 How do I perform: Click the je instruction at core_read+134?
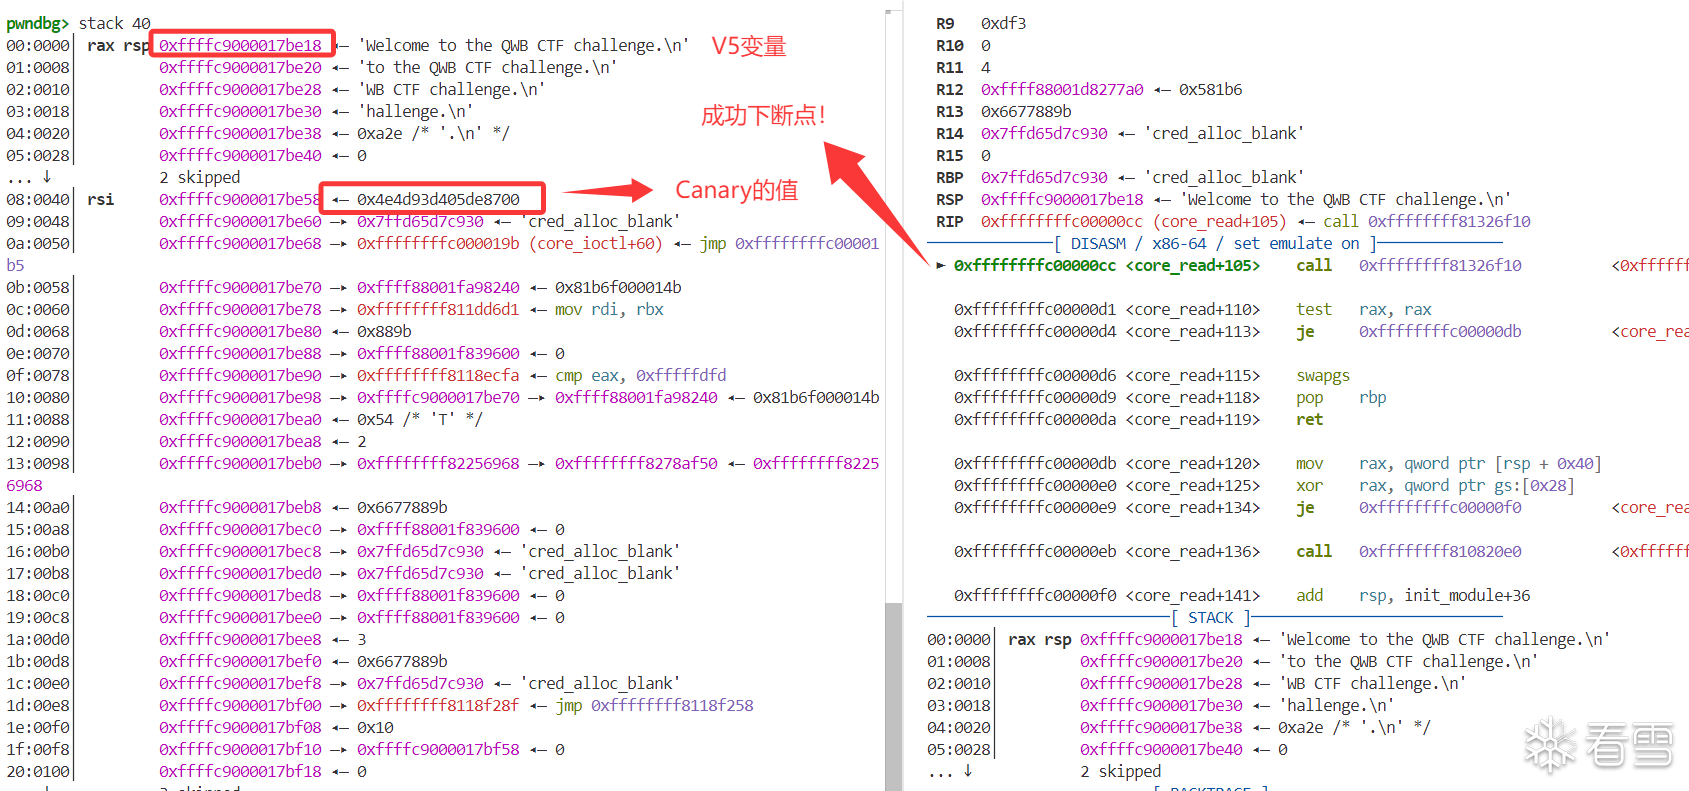1408,507
